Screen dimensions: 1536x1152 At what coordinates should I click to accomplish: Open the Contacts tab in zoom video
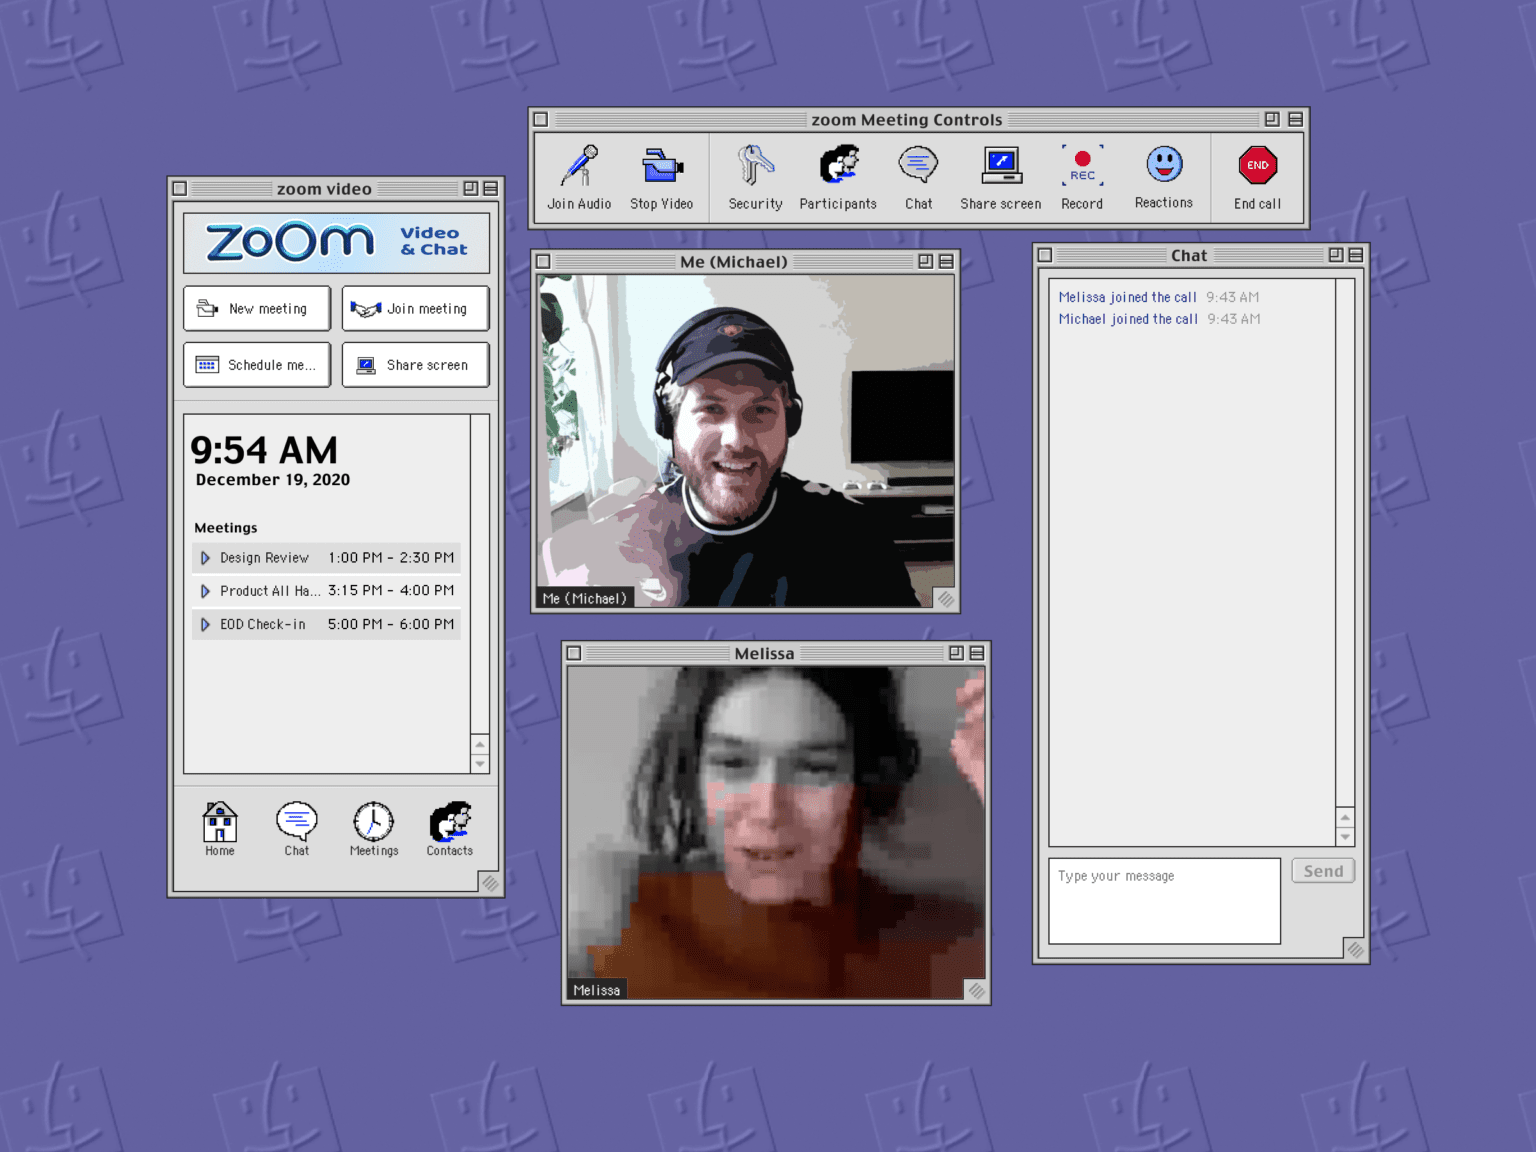[x=450, y=828]
